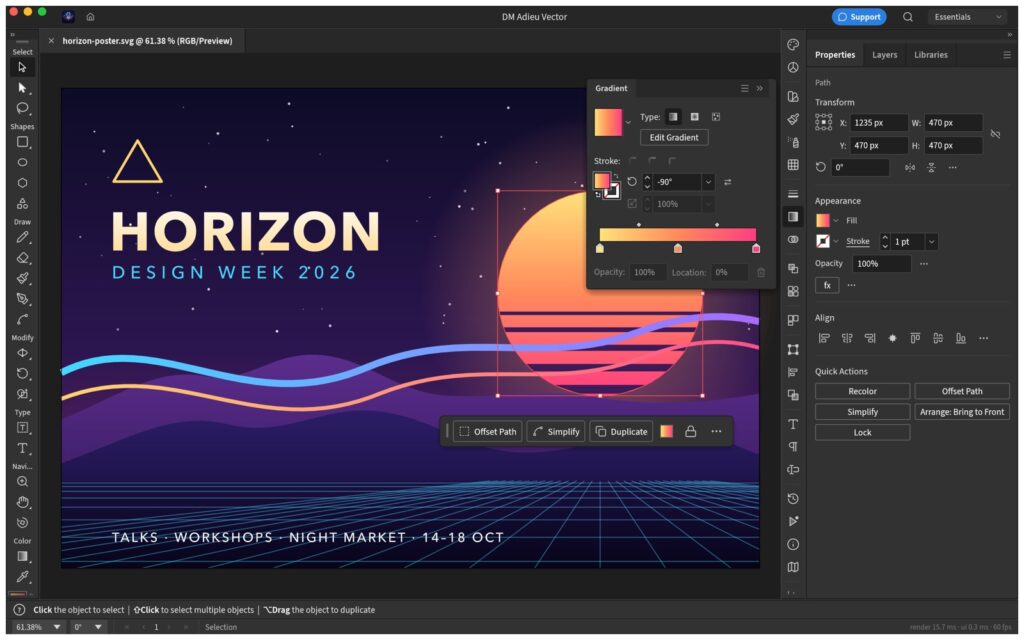This screenshot has height=640, width=1024.
Task: Select the Ellipse shape tool
Action: (22, 162)
